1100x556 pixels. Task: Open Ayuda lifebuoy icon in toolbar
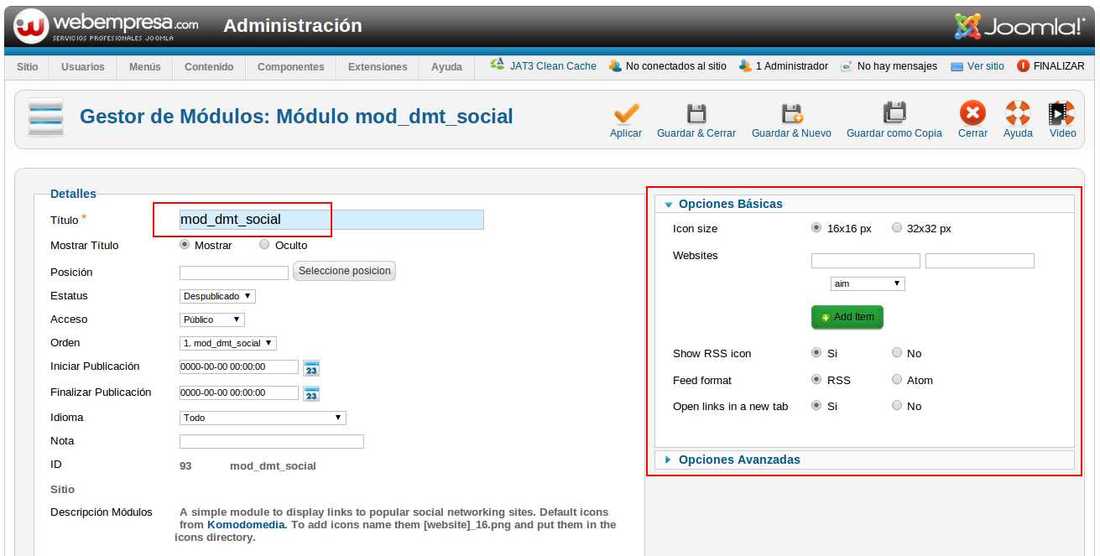coord(1017,113)
